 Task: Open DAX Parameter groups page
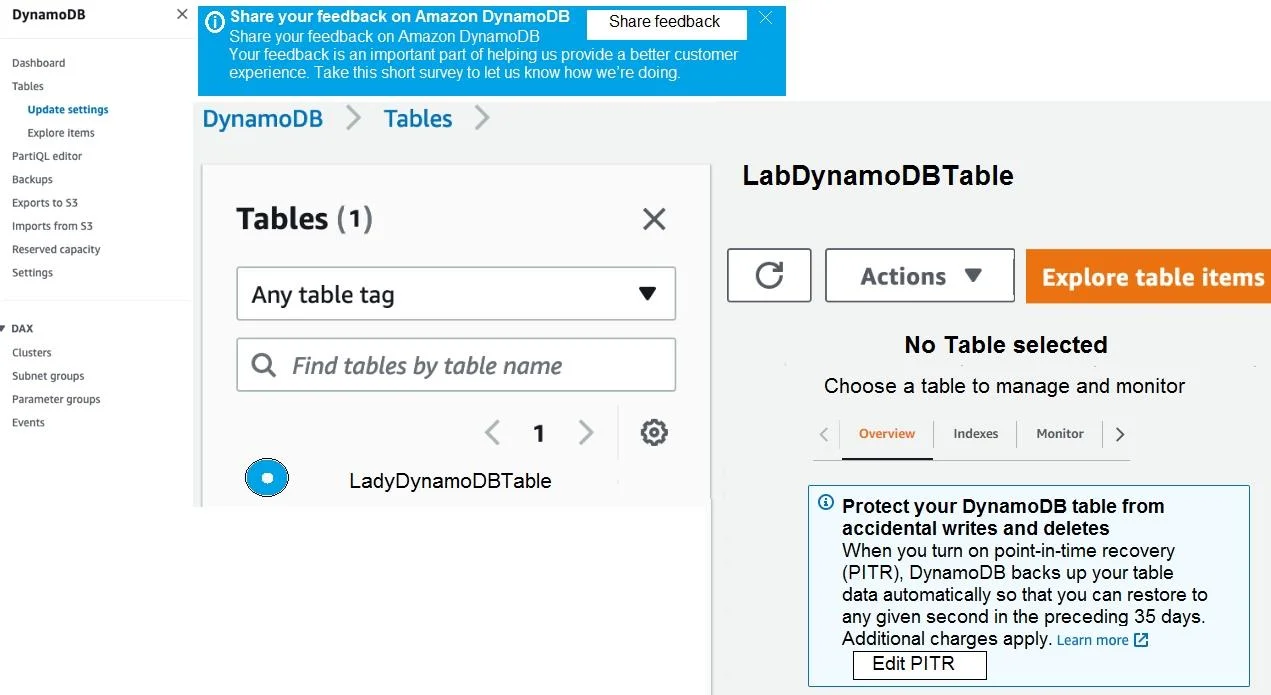click(56, 399)
